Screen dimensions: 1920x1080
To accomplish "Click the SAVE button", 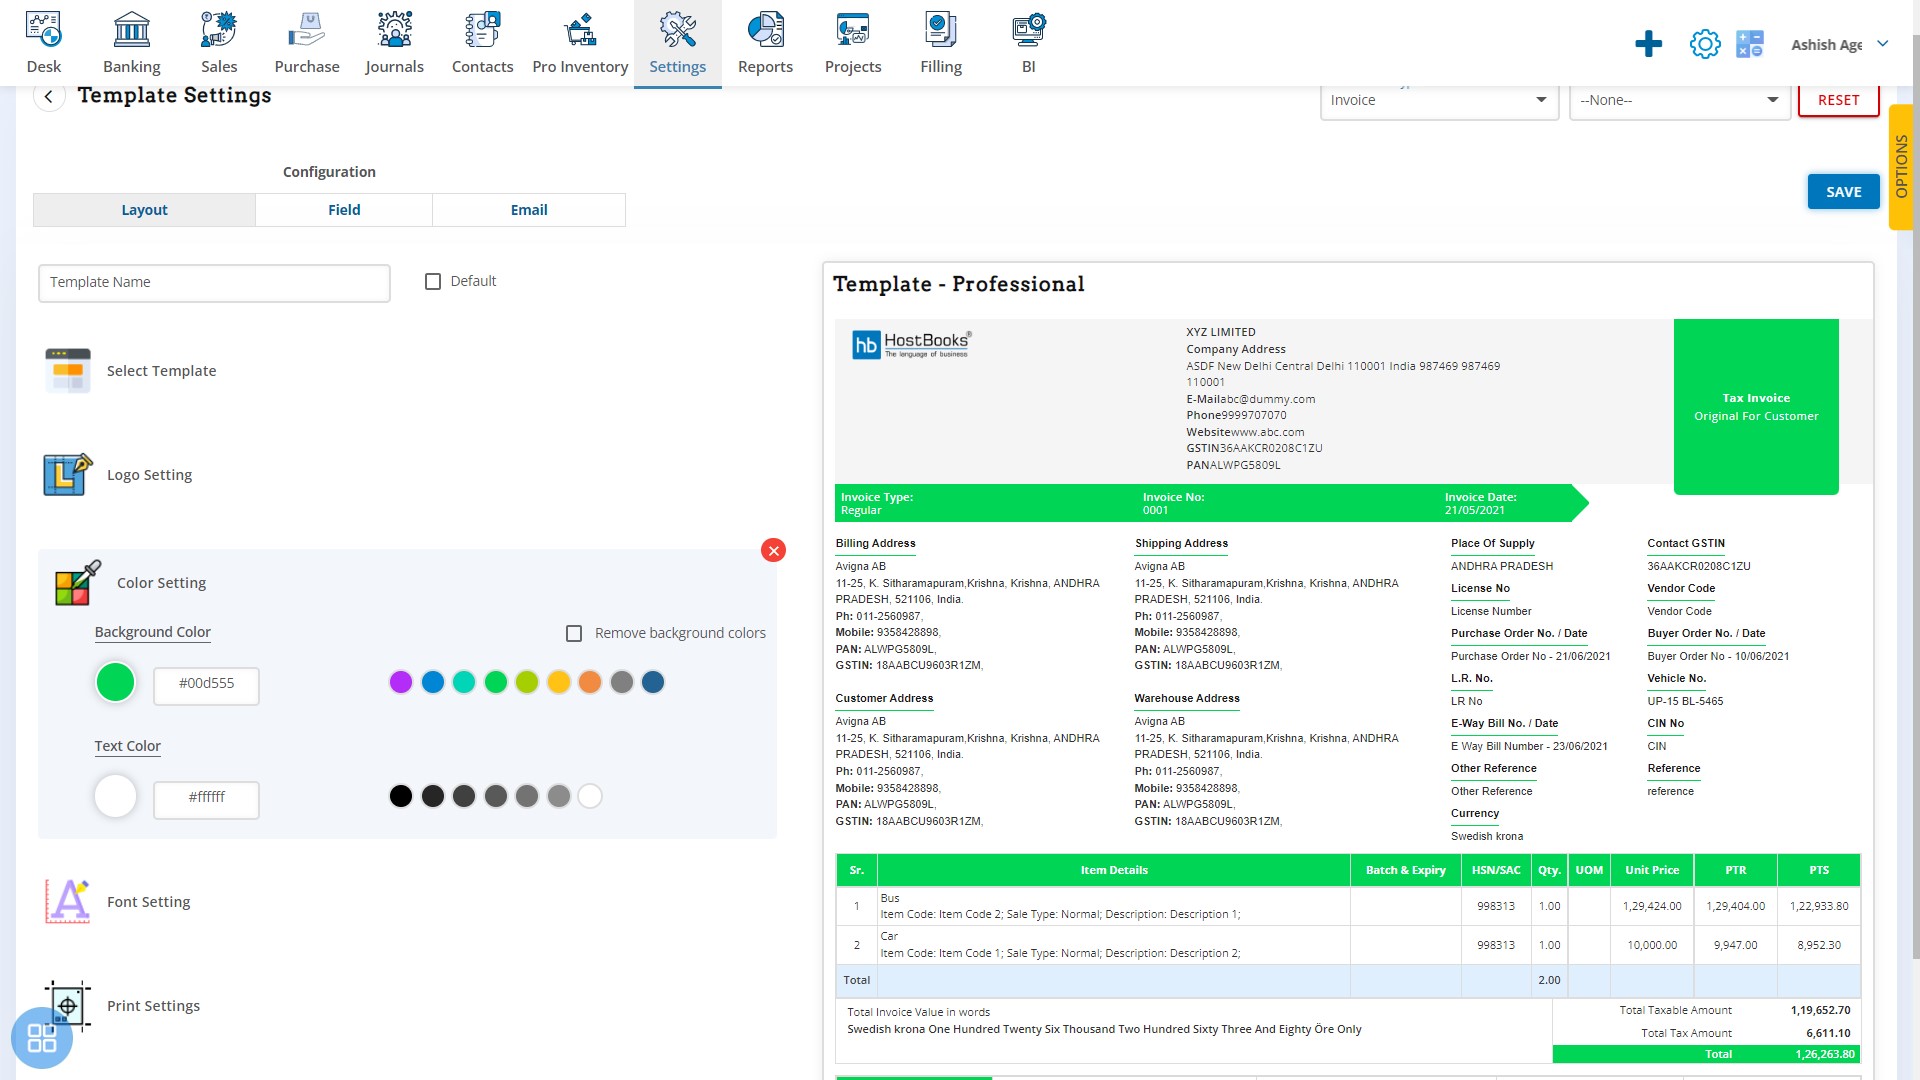I will [1844, 191].
